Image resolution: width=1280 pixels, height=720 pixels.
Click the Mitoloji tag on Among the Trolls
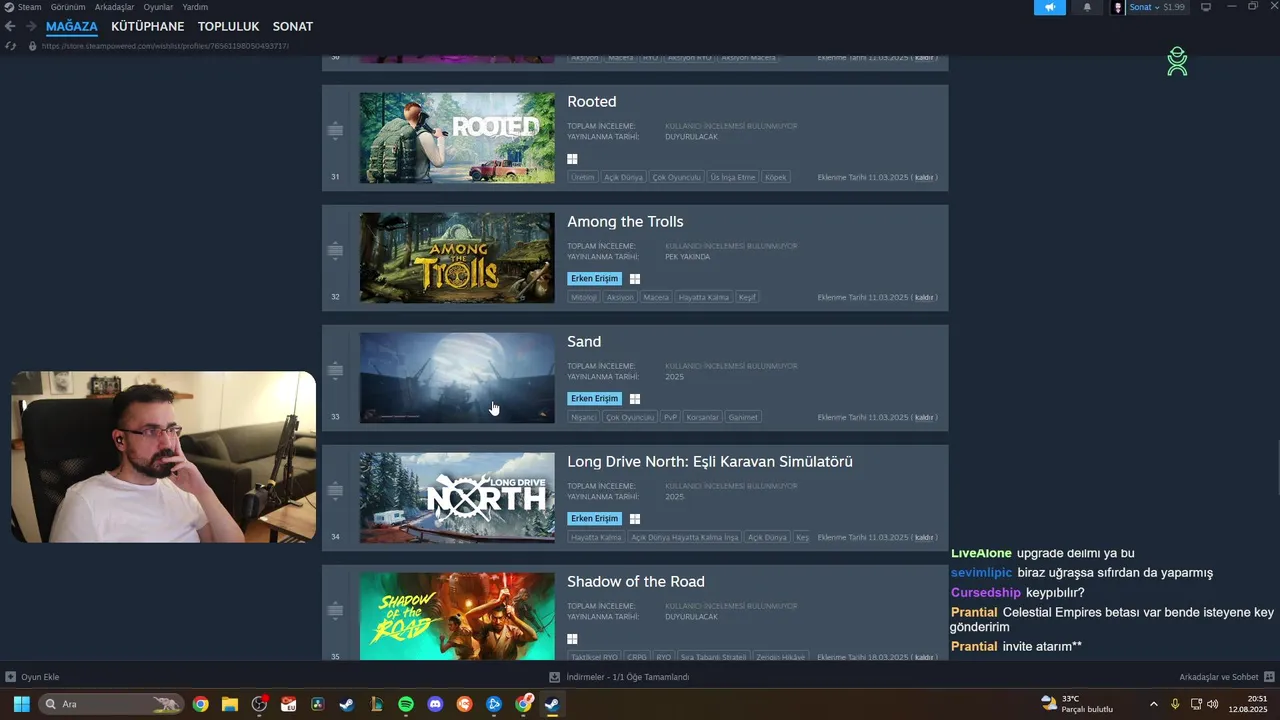[584, 297]
